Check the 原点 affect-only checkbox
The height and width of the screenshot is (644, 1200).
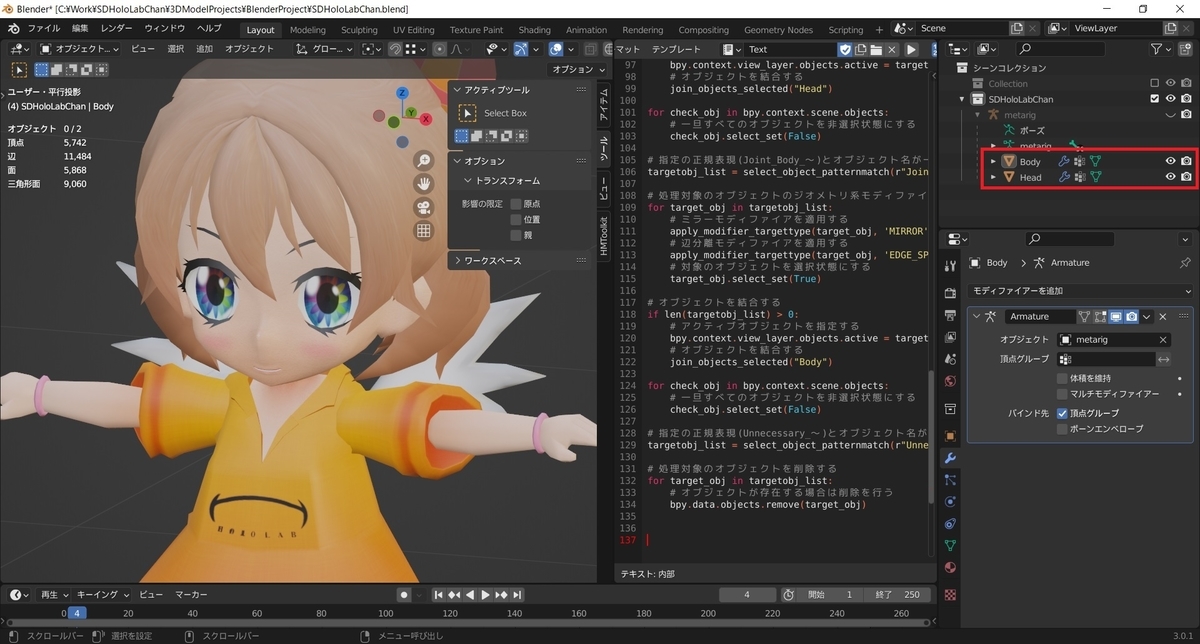coord(516,203)
